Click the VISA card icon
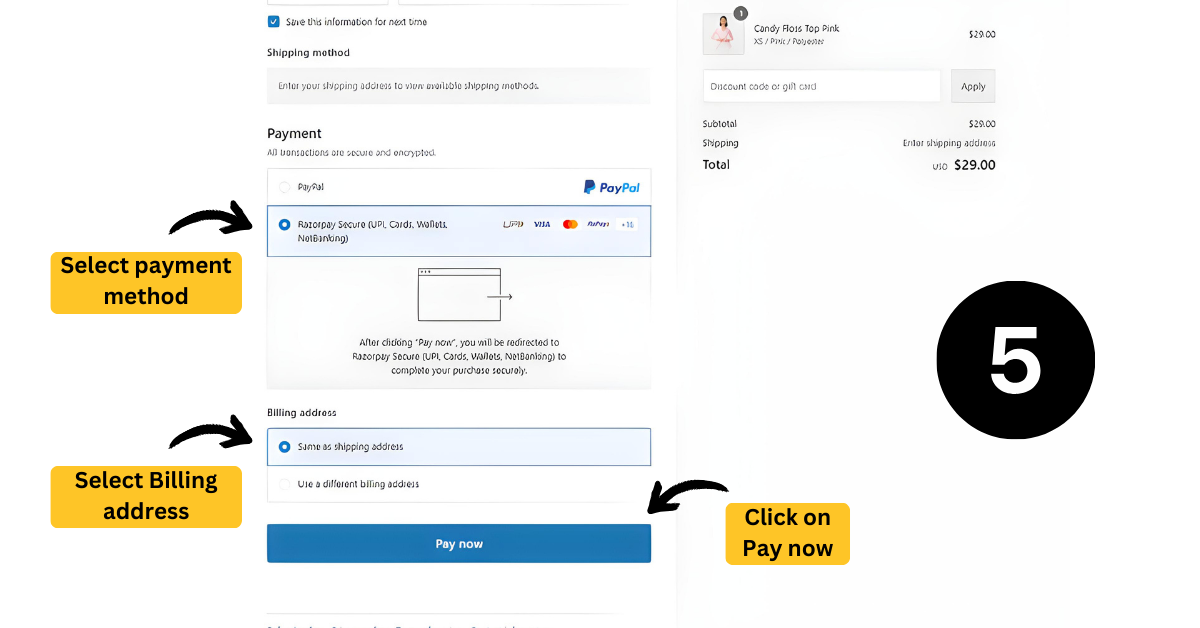This screenshot has width=1200, height=628. click(542, 224)
